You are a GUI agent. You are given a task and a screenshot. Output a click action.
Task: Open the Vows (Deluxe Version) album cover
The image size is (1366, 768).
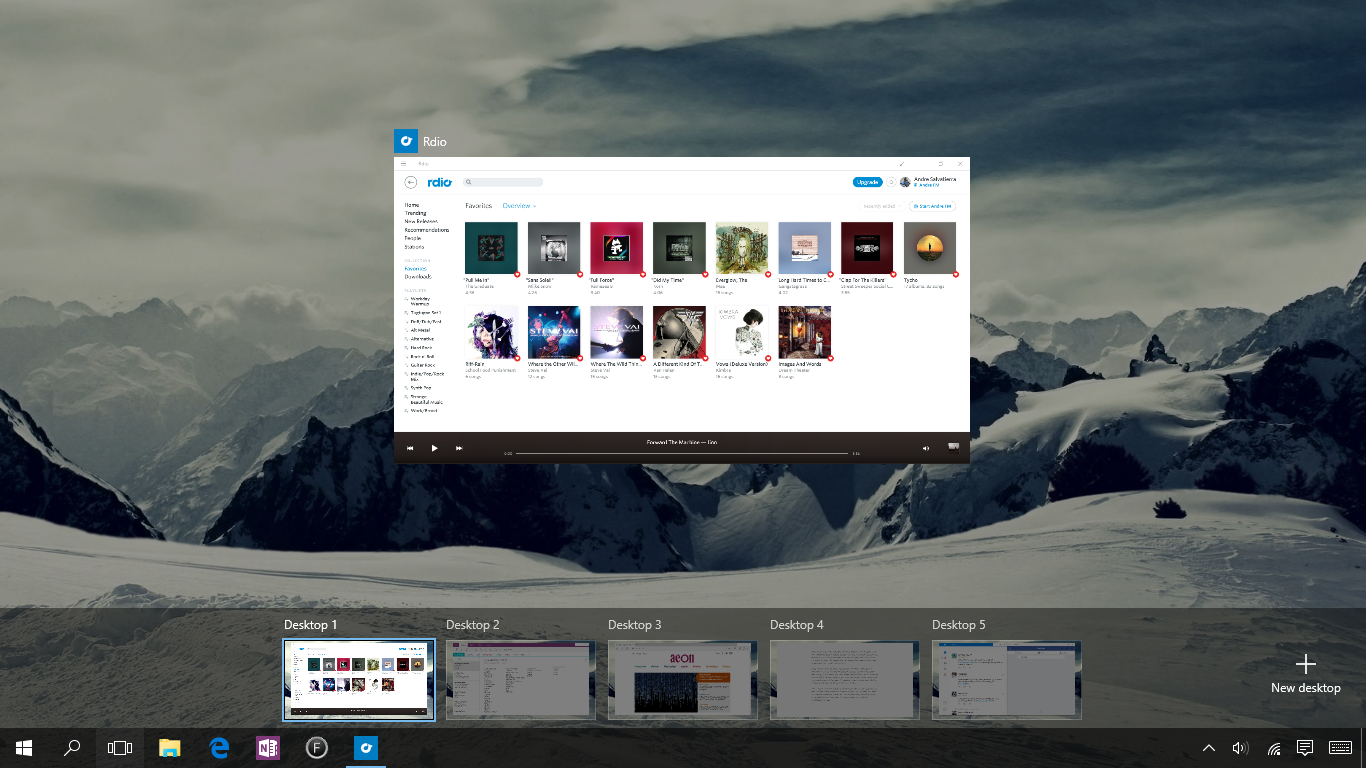[742, 332]
